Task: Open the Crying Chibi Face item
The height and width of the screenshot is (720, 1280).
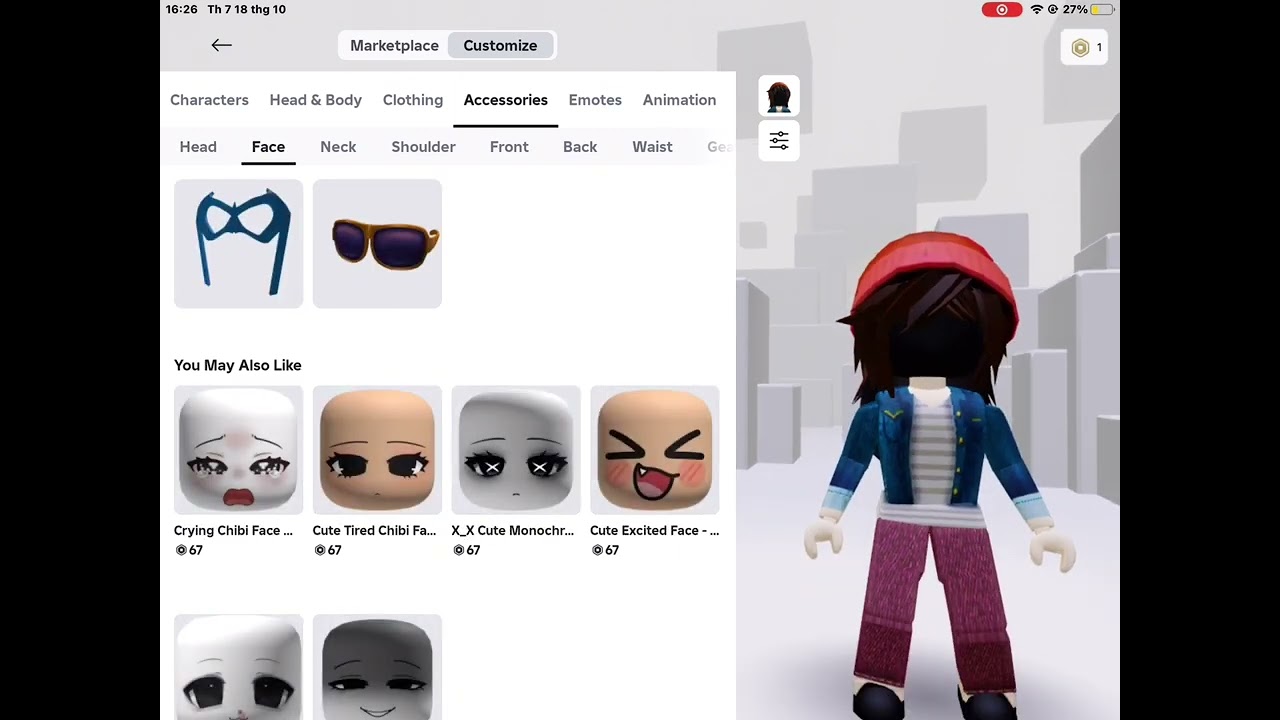Action: 238,450
